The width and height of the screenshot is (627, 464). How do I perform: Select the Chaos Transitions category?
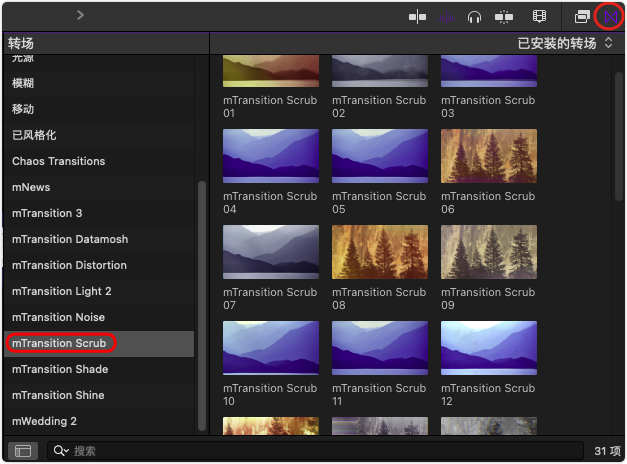(x=99, y=161)
